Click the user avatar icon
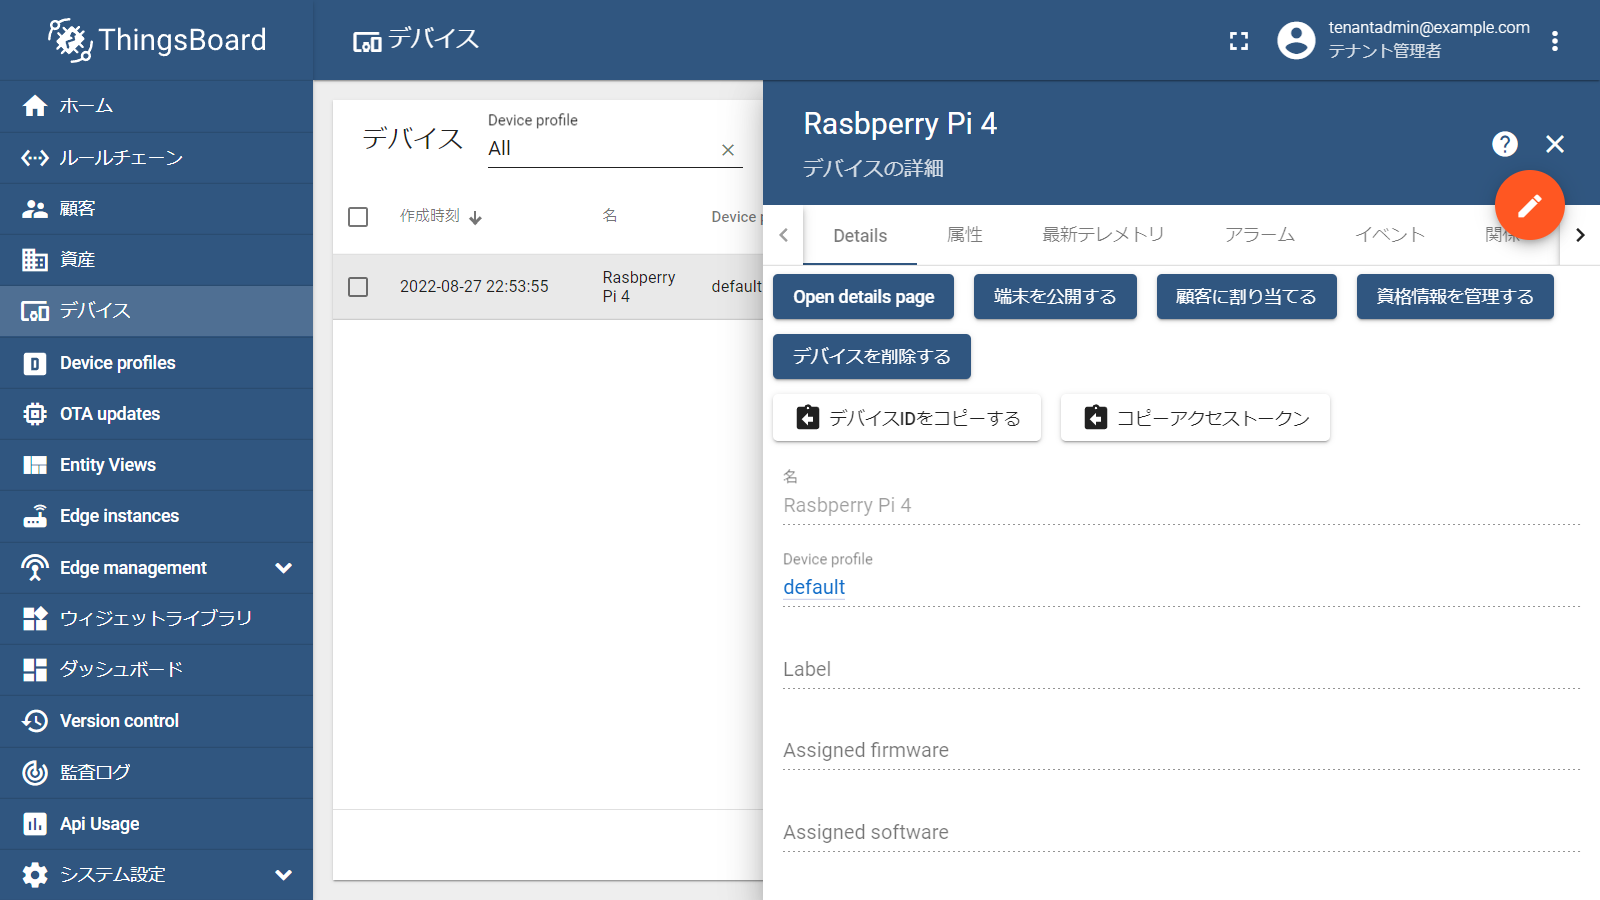This screenshot has width=1600, height=900. [x=1296, y=41]
